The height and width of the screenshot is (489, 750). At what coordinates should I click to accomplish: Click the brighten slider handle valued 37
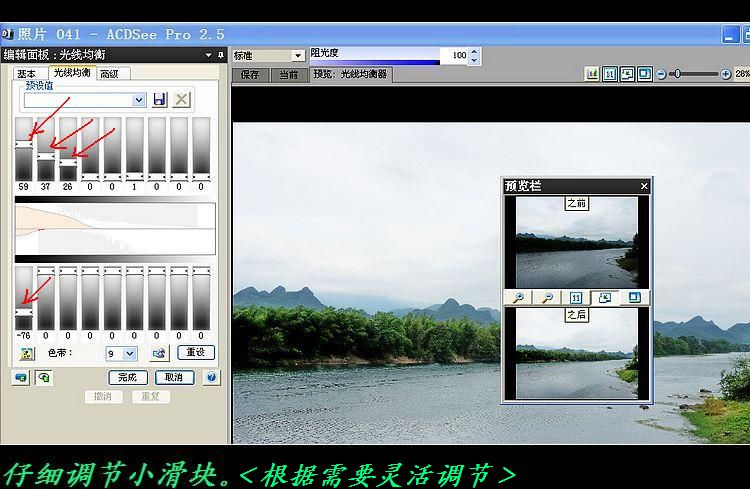tap(46, 156)
